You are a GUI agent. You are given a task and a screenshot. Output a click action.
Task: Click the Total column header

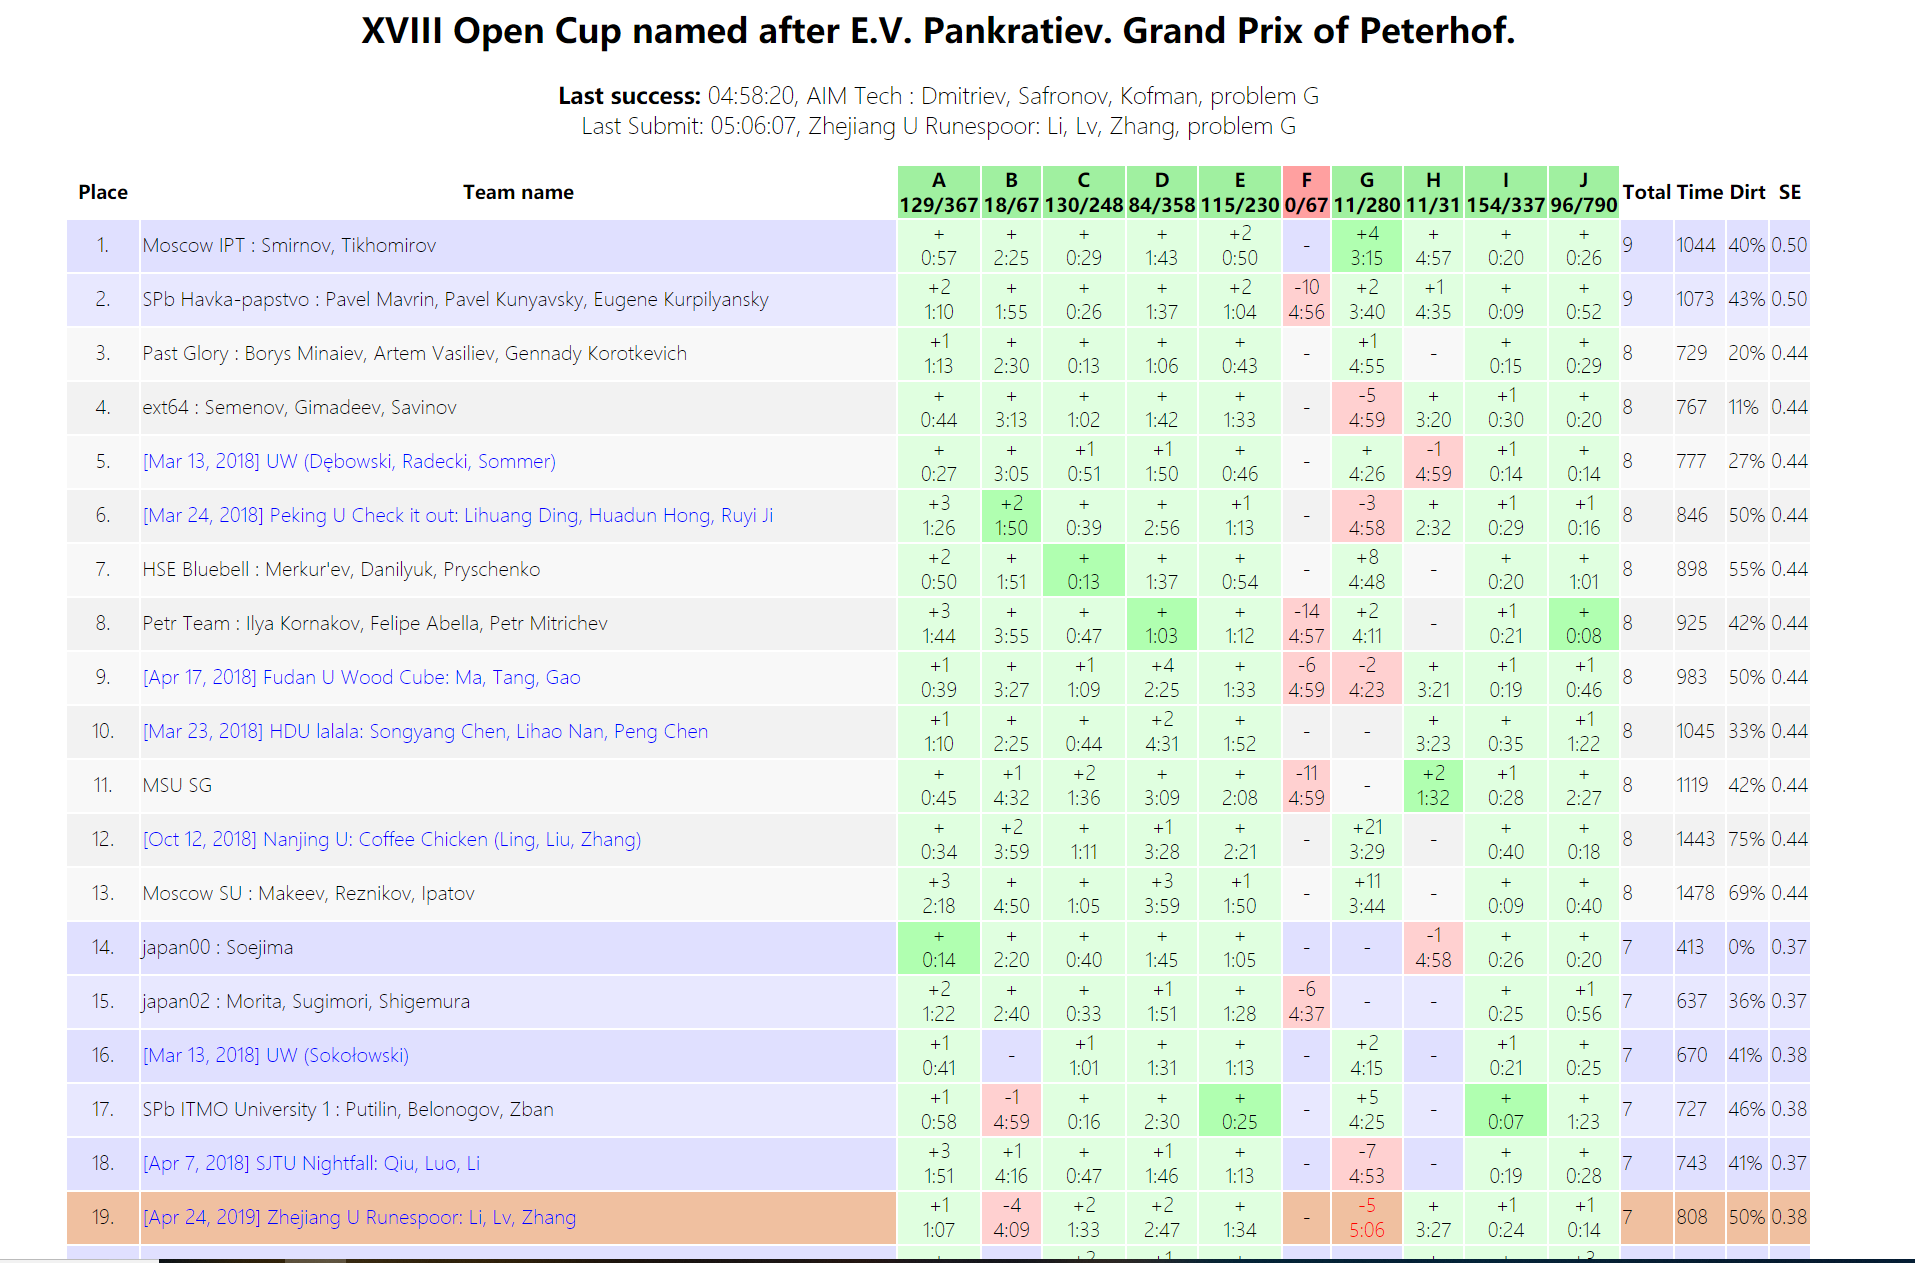click(1646, 192)
